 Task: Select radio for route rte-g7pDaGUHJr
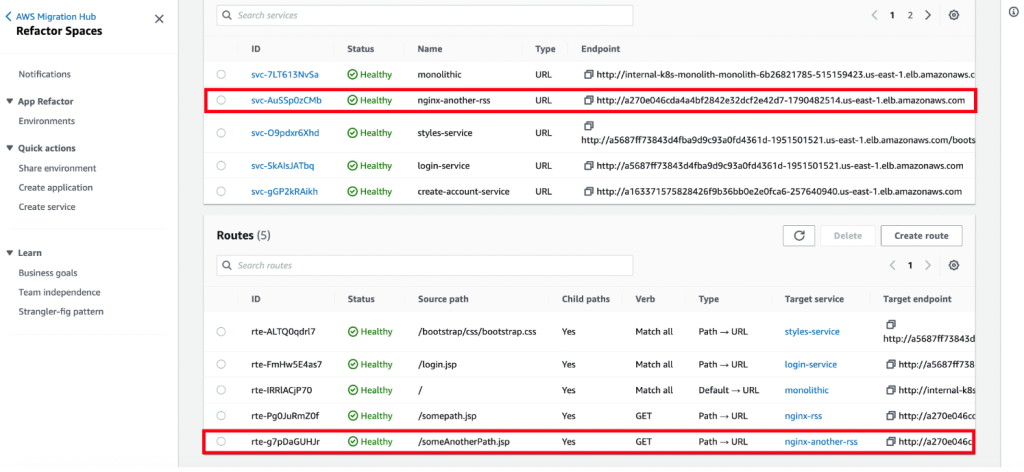221,441
